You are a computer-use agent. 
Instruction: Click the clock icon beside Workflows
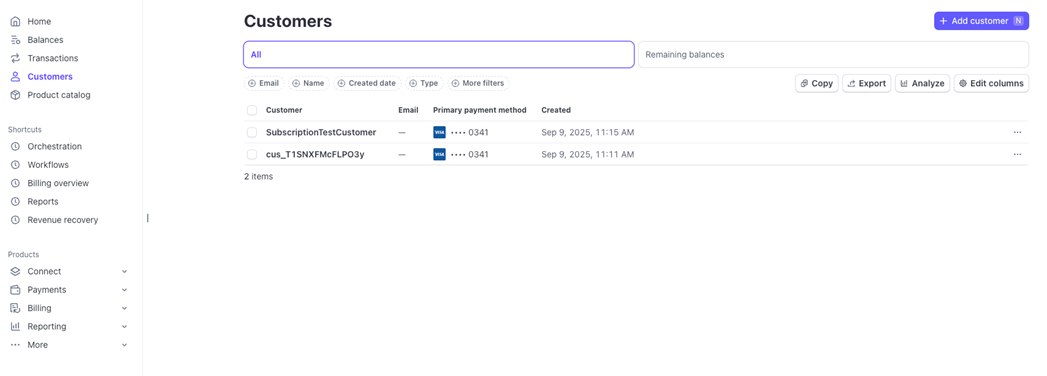coord(15,165)
